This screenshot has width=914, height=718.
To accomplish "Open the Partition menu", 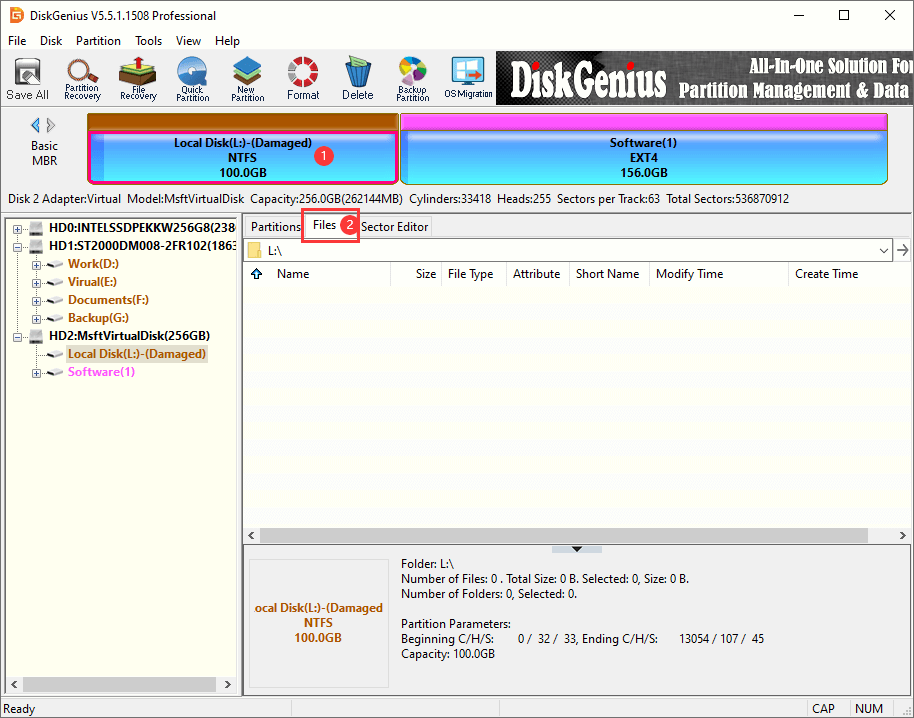I will click(x=99, y=41).
